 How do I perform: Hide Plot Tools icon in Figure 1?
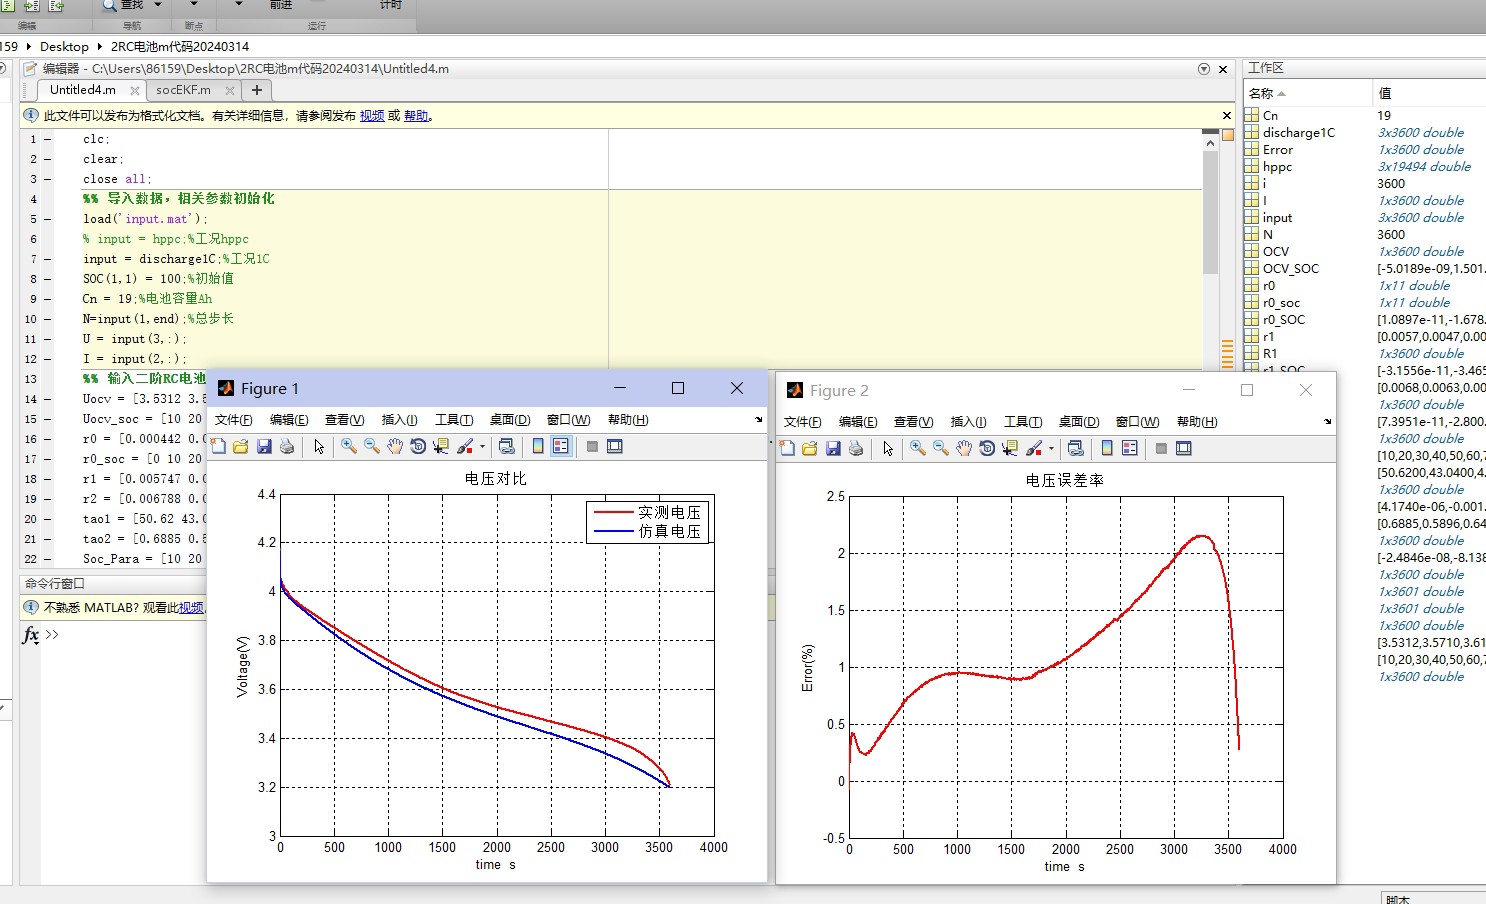[x=592, y=446]
